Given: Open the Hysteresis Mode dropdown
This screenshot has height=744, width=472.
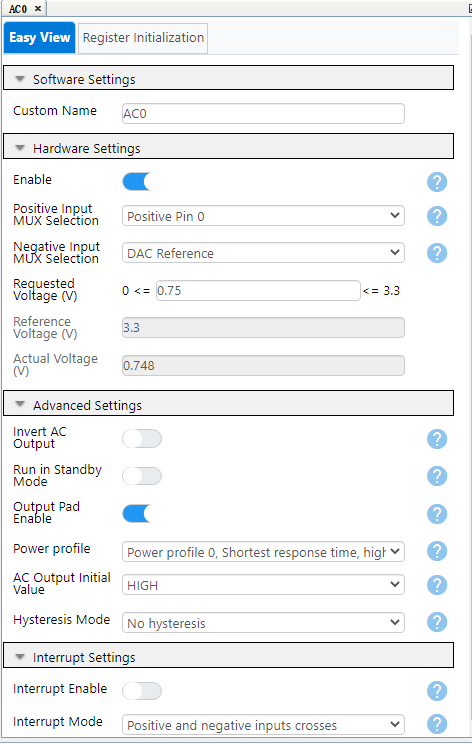Looking at the screenshot, I should [x=263, y=623].
